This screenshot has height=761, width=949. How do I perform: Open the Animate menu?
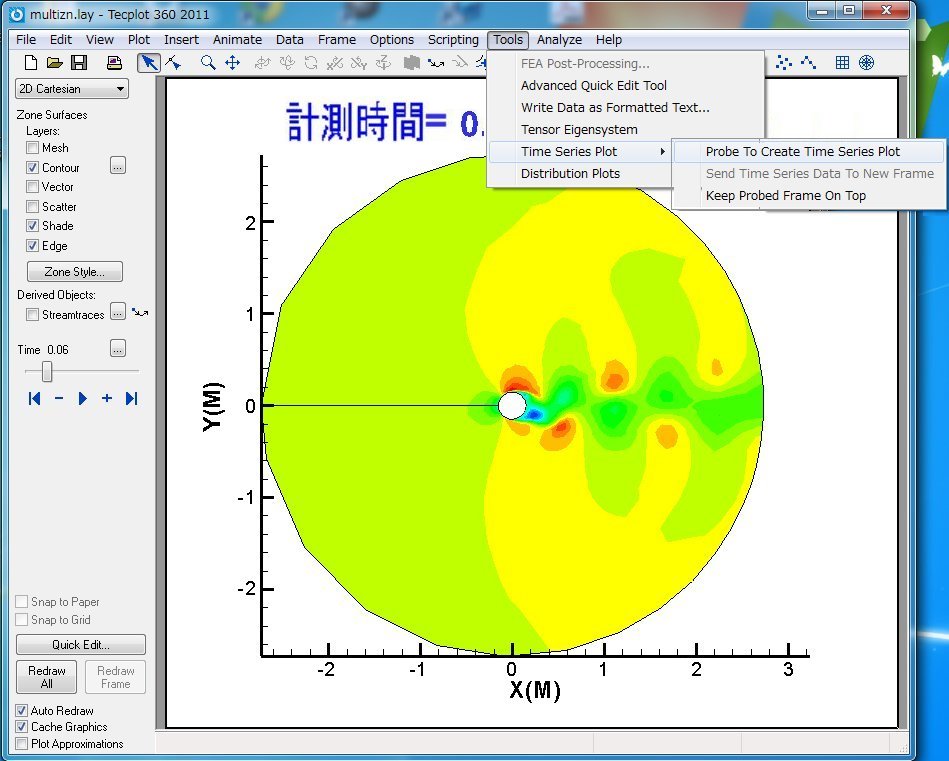click(x=237, y=39)
